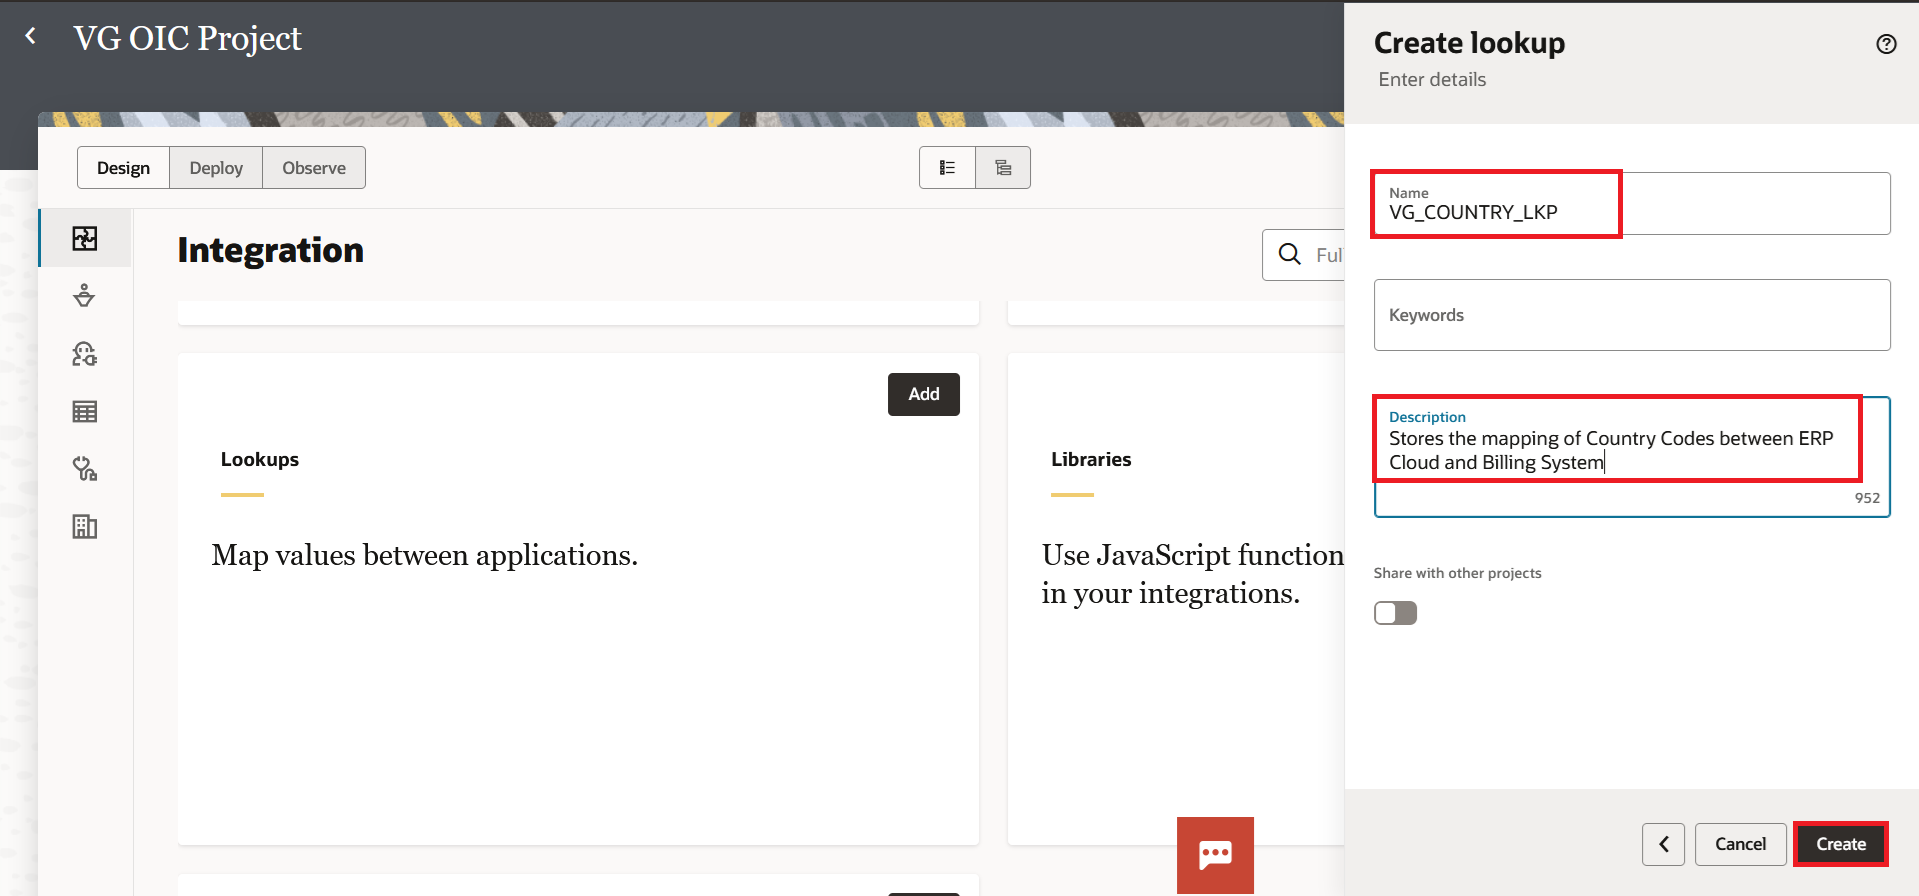Add a new lookup in Lookups card
Screen dimensions: 1919x896
pos(923,394)
